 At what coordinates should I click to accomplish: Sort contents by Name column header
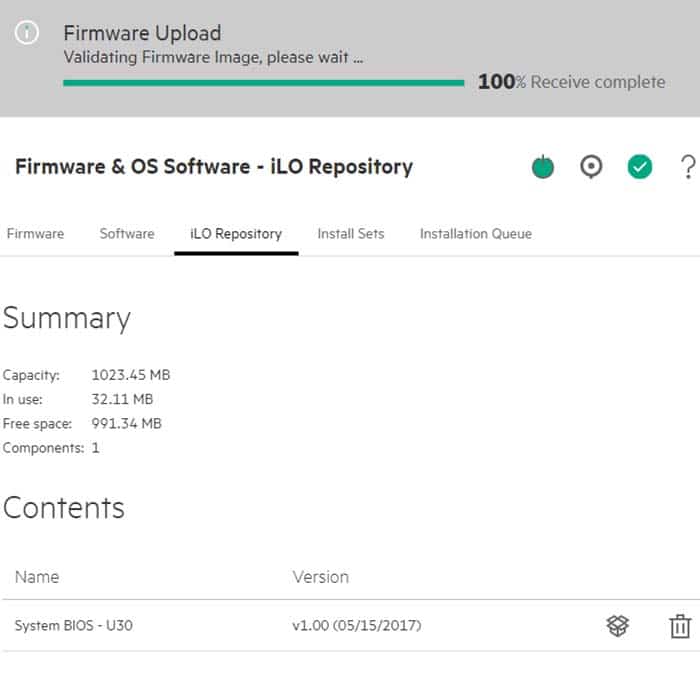coord(37,577)
